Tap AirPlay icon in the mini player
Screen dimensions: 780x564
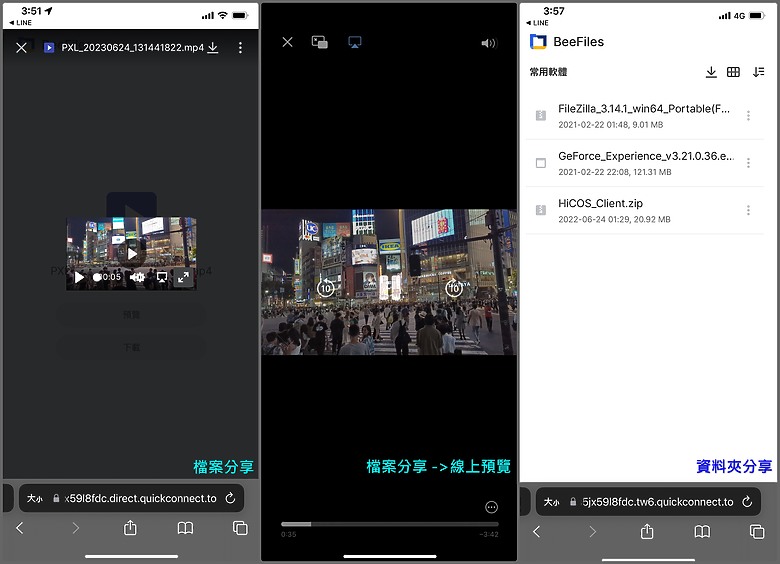point(162,277)
